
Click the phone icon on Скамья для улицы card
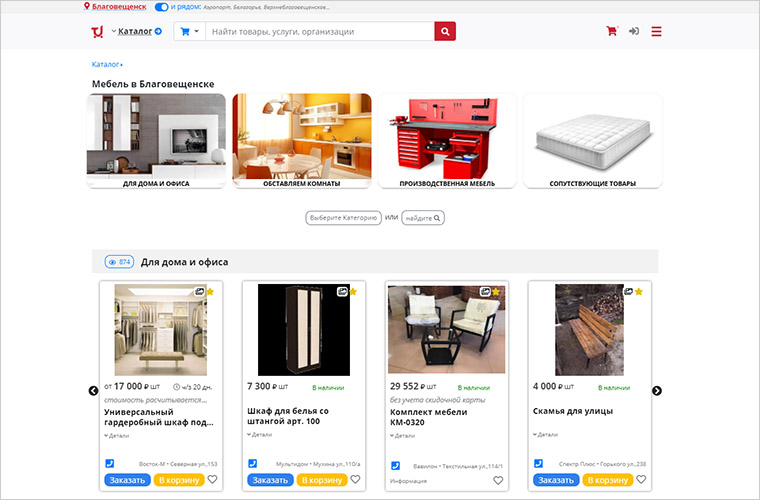point(538,464)
